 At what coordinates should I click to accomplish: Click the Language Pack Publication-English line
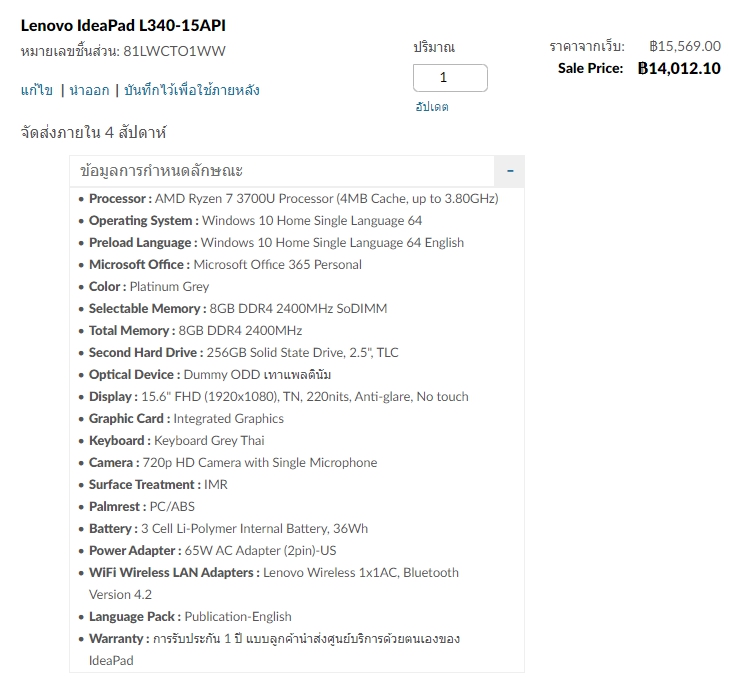pyautogui.click(x=190, y=616)
